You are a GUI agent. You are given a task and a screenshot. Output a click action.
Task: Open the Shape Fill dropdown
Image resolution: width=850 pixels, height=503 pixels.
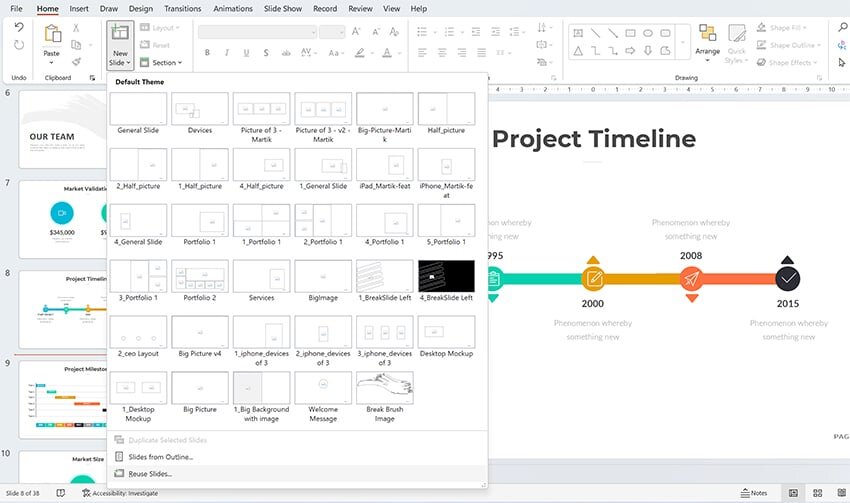pos(794,28)
